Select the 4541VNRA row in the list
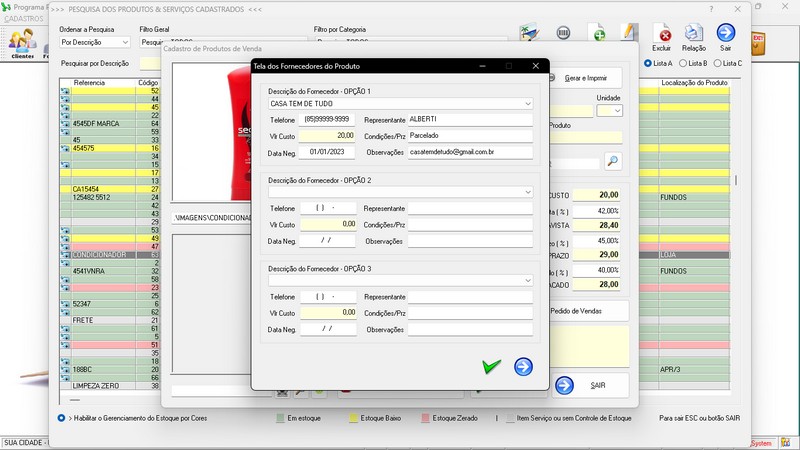 coord(110,271)
